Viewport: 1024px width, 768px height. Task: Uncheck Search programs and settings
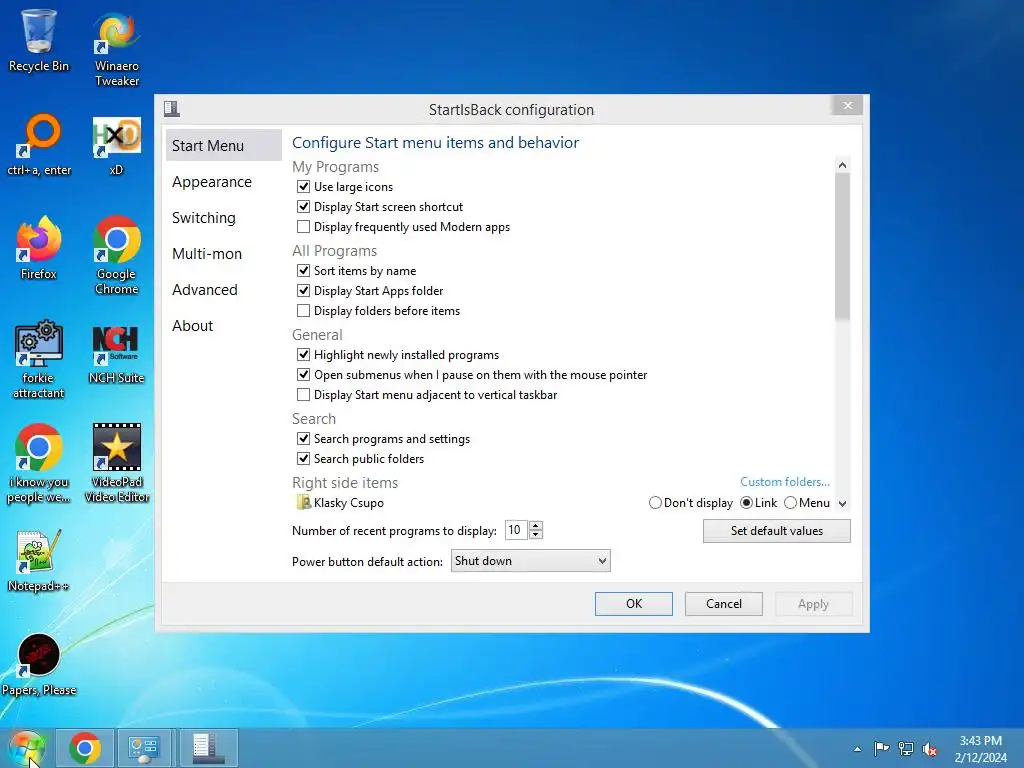(x=303, y=439)
